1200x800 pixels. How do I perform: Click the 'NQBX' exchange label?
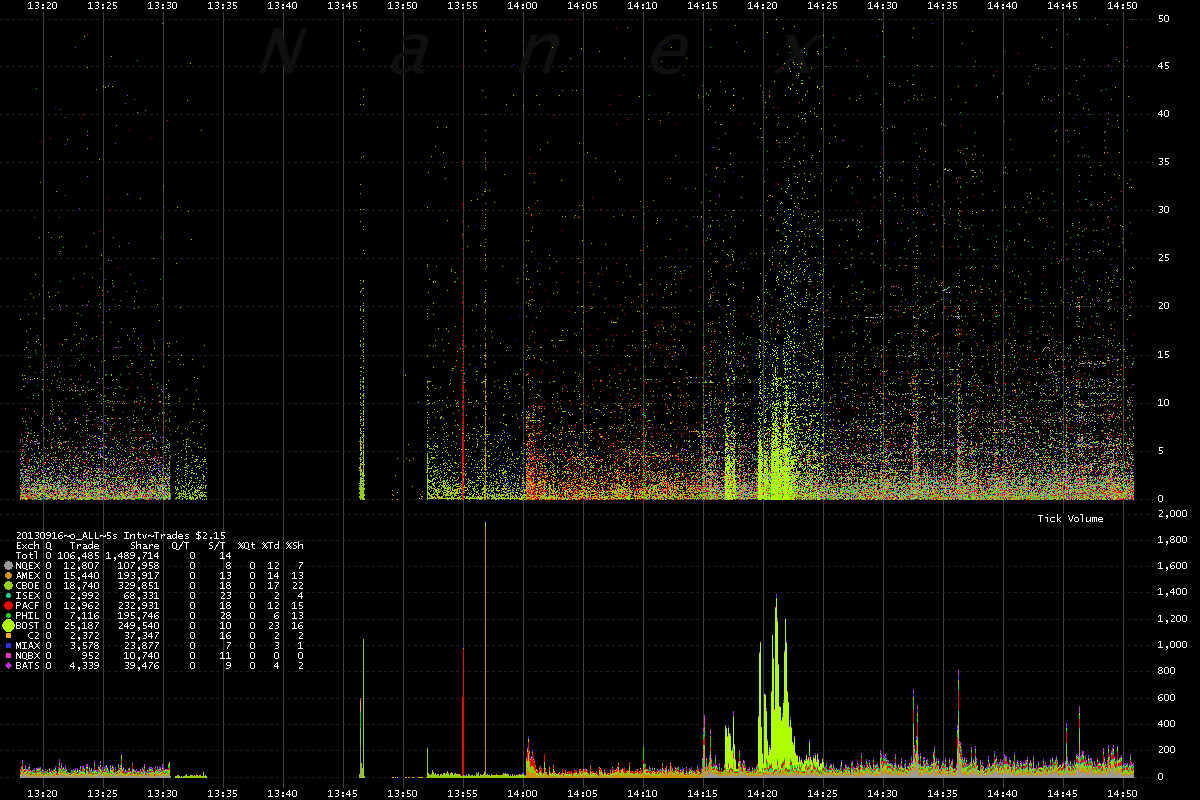27,656
